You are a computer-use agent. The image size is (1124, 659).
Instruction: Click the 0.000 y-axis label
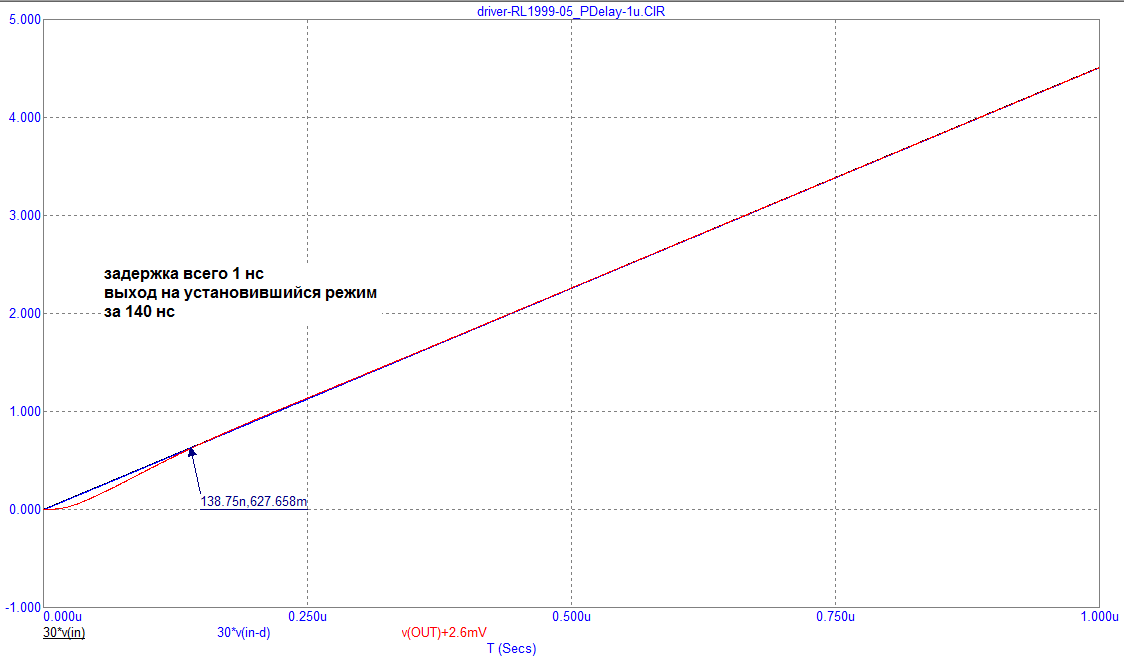25,510
